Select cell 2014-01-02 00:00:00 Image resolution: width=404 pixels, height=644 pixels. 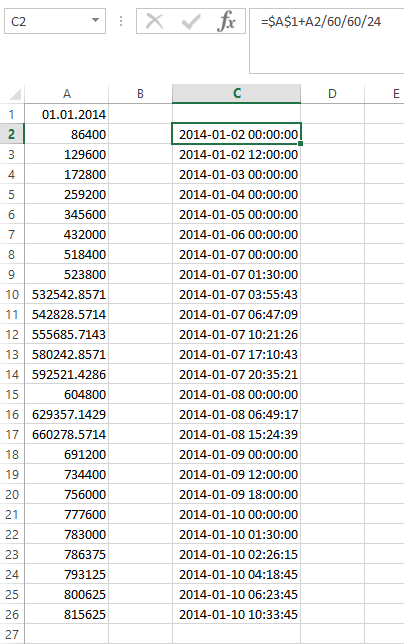click(x=236, y=134)
